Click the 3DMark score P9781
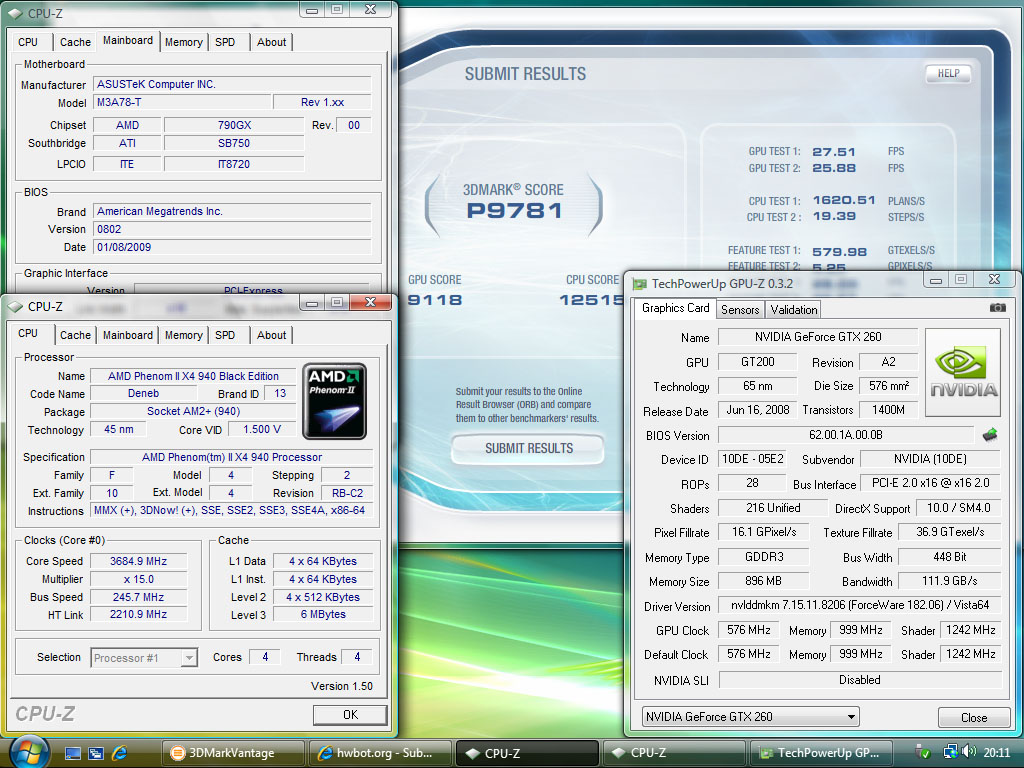1024x768 pixels. [514, 210]
